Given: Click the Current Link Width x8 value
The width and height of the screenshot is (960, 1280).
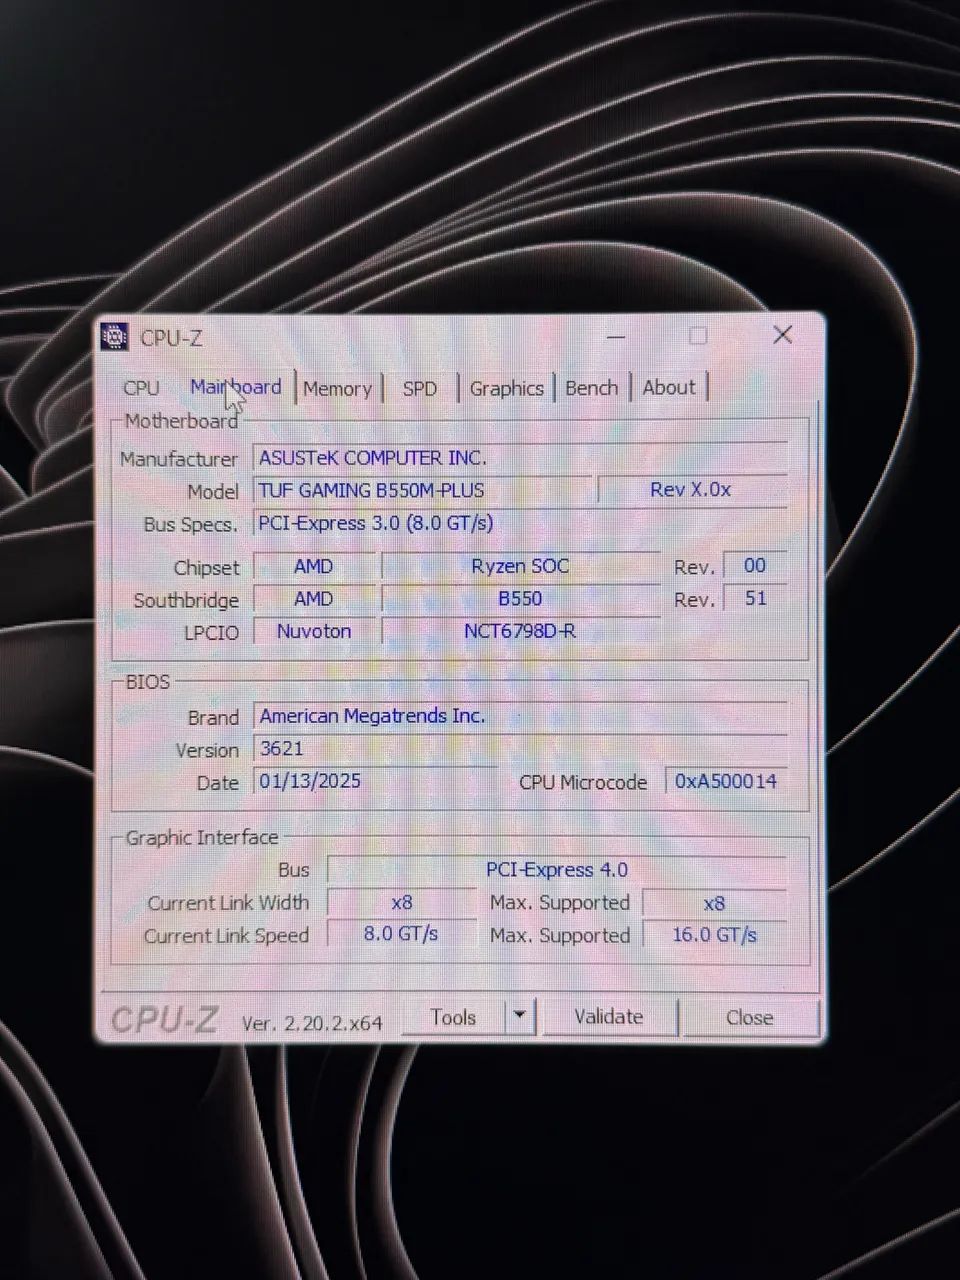Looking at the screenshot, I should 402,903.
